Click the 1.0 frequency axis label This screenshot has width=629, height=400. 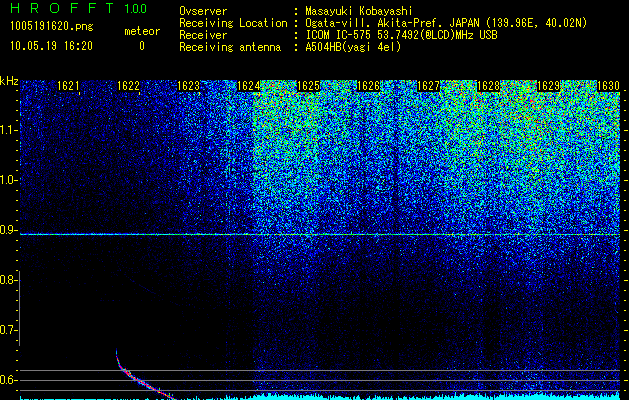coord(7,180)
